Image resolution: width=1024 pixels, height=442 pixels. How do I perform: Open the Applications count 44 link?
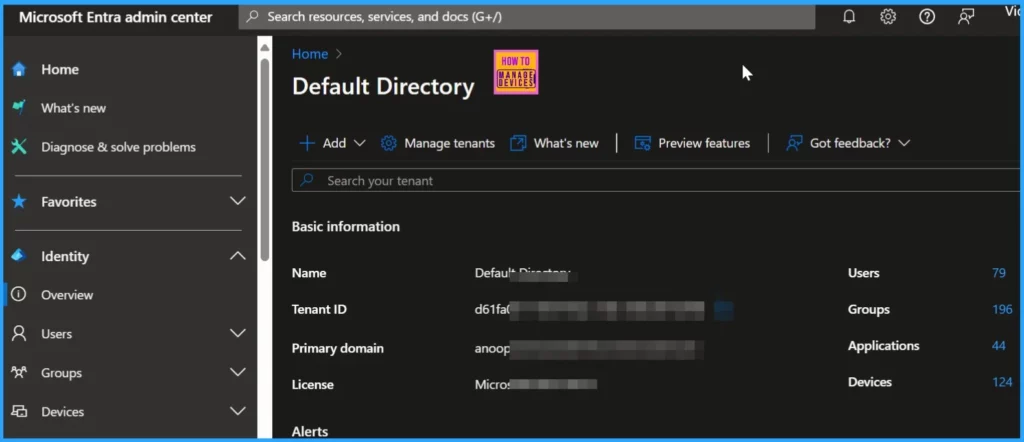tap(999, 346)
